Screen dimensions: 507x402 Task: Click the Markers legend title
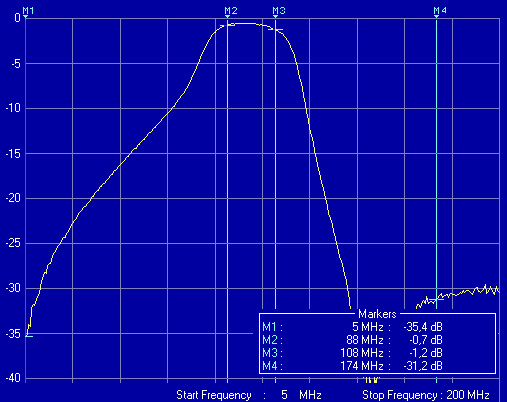point(377,314)
